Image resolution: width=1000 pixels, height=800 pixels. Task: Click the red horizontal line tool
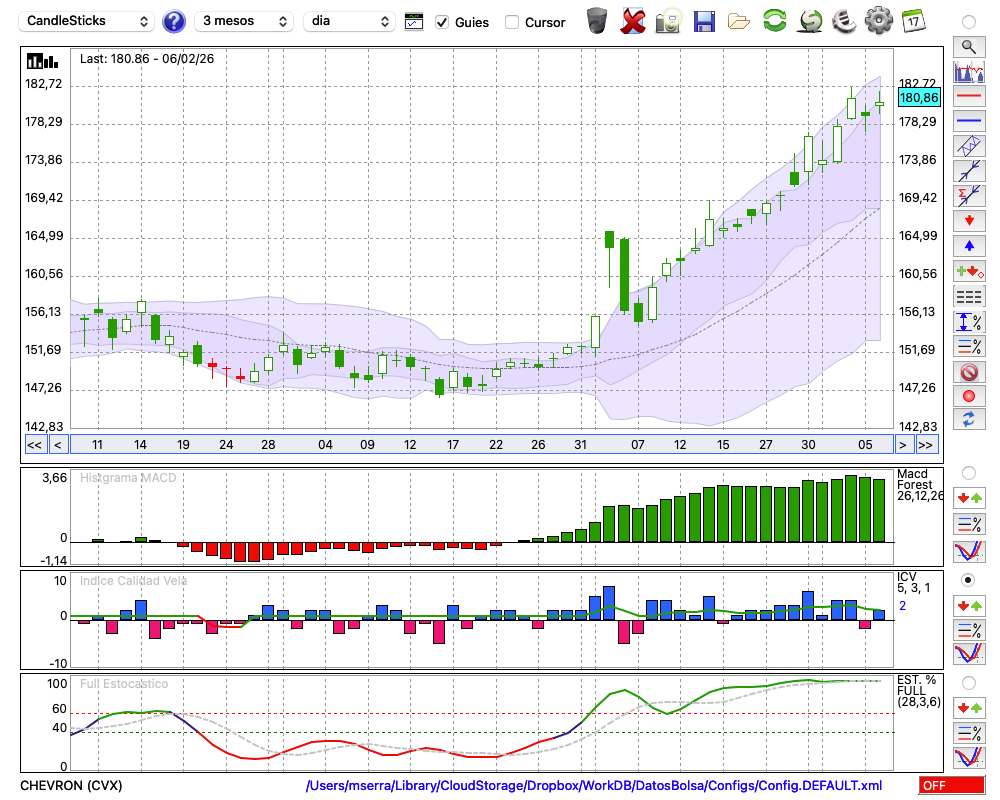pos(968,97)
